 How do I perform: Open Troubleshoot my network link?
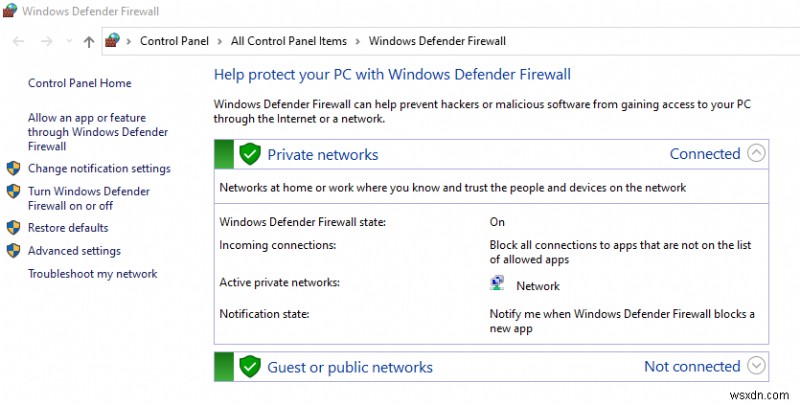point(92,274)
